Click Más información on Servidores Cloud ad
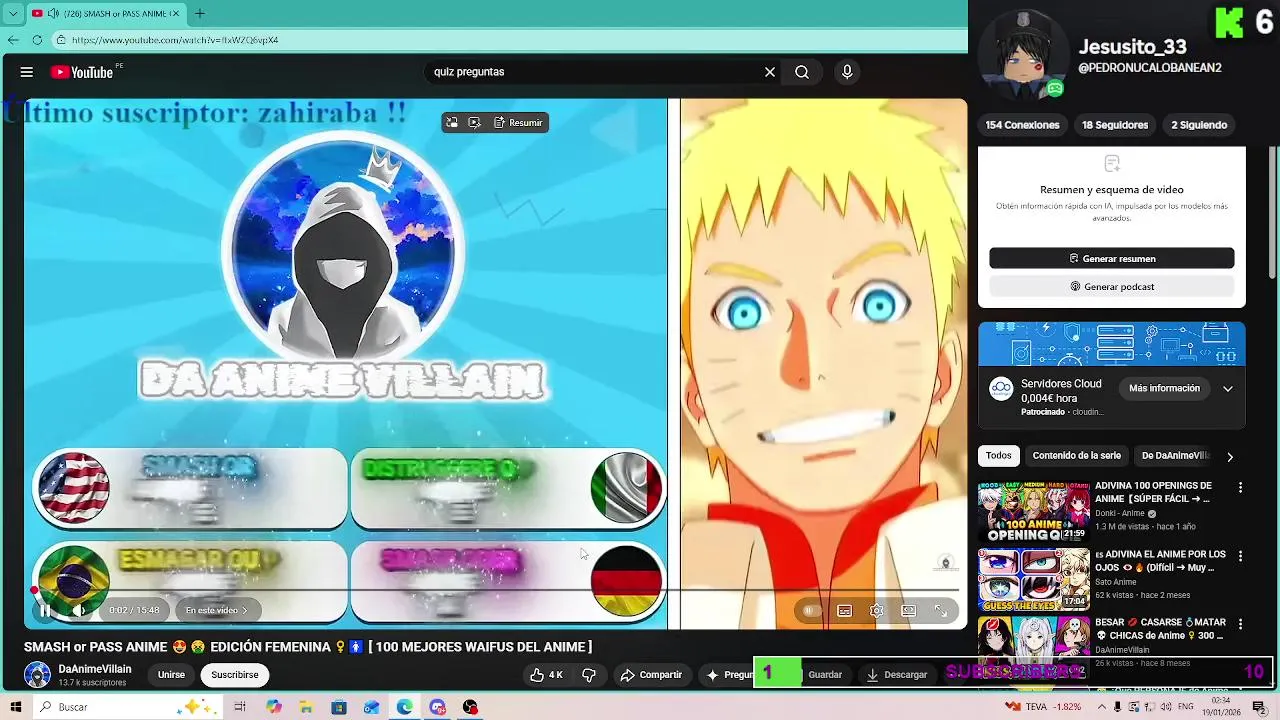This screenshot has width=1280, height=720. (x=1164, y=388)
